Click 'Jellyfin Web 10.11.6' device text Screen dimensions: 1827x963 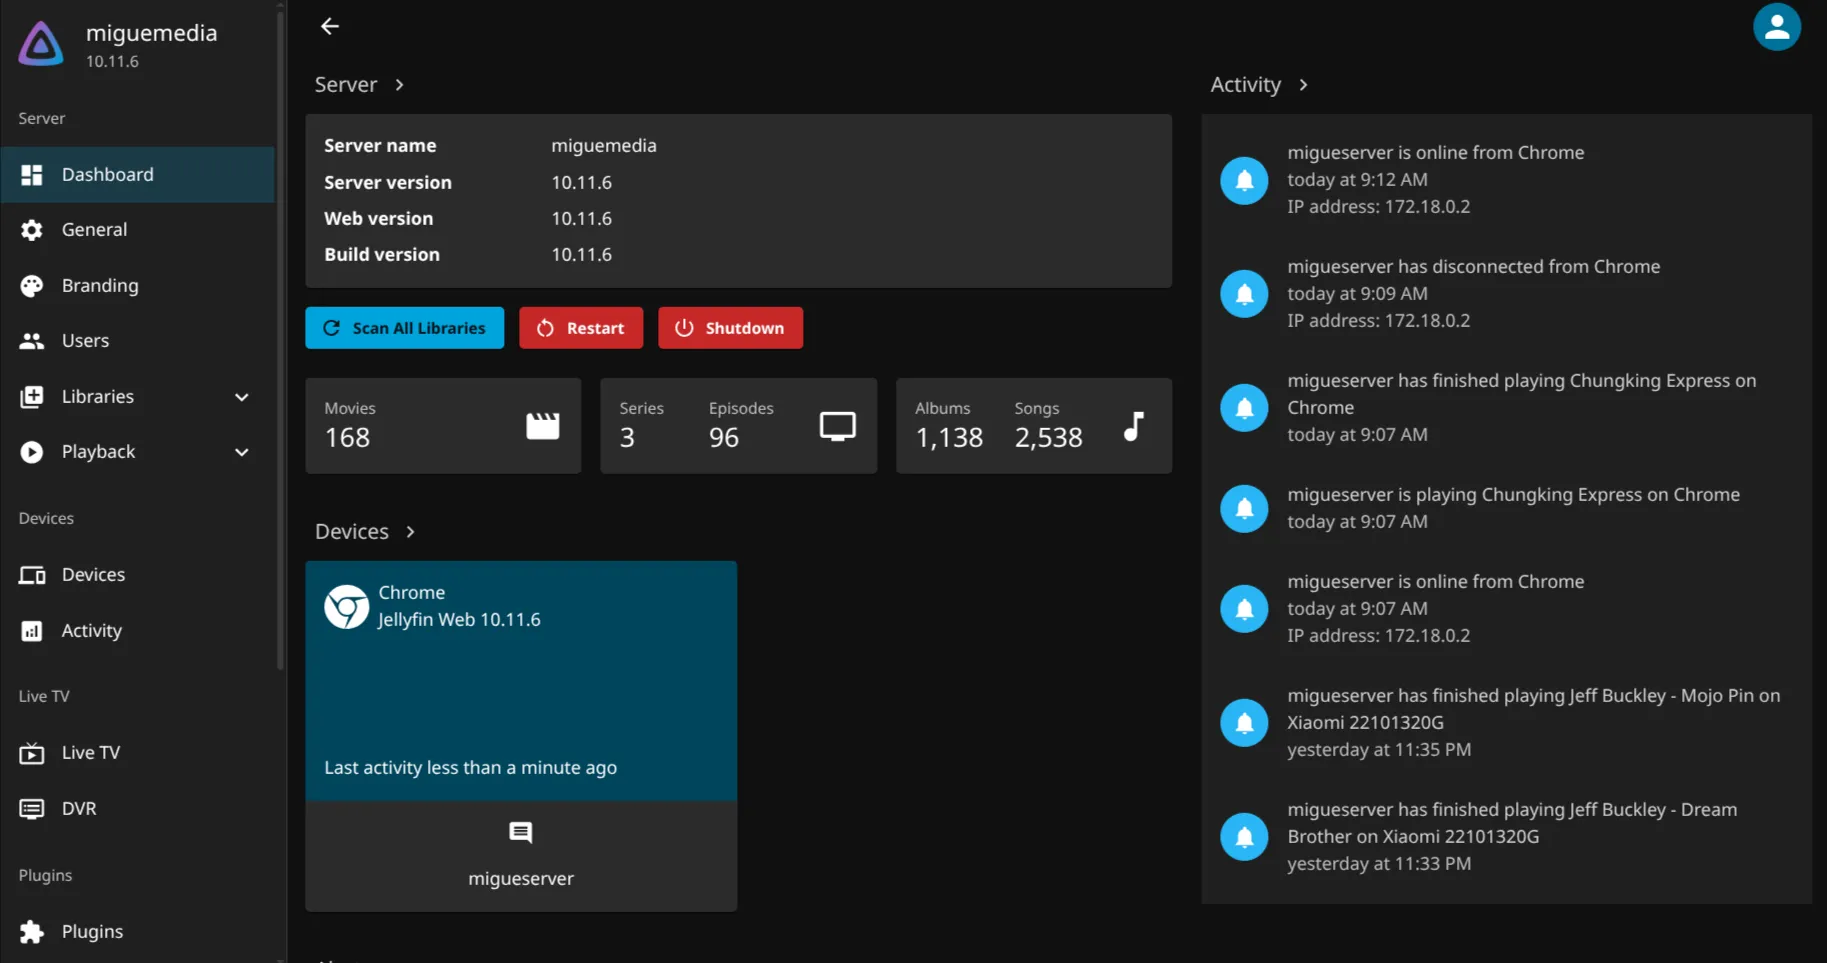click(459, 620)
